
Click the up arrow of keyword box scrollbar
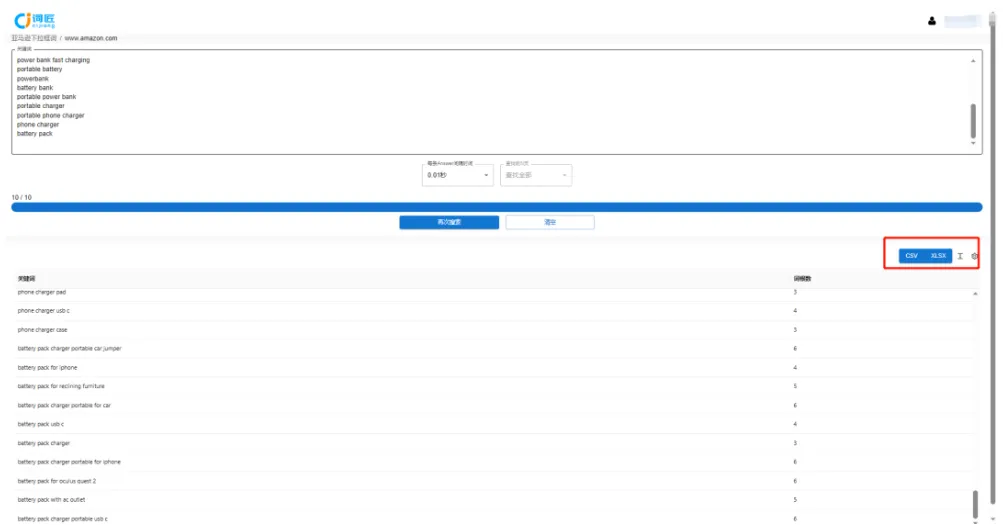973,61
